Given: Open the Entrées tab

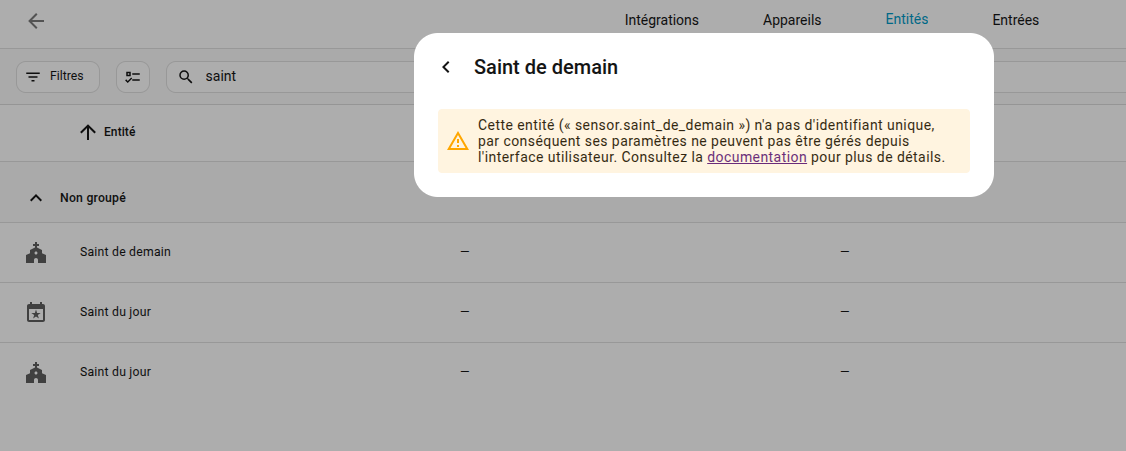Looking at the screenshot, I should (1015, 20).
